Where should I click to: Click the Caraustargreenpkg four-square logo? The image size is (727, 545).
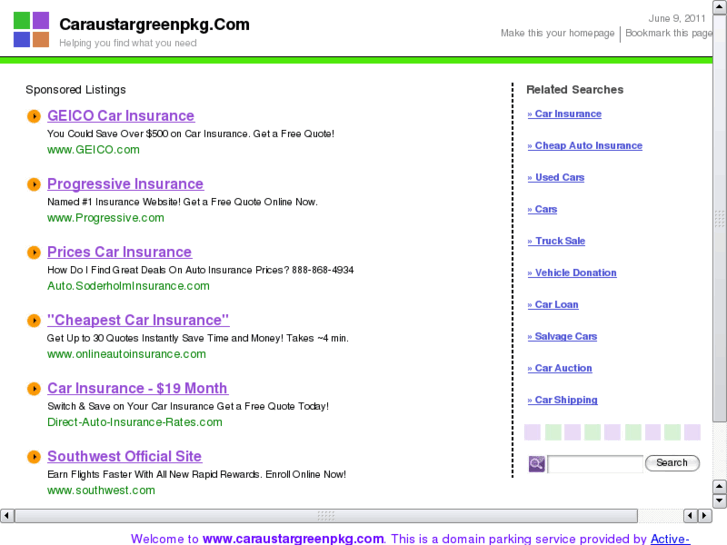(31, 30)
